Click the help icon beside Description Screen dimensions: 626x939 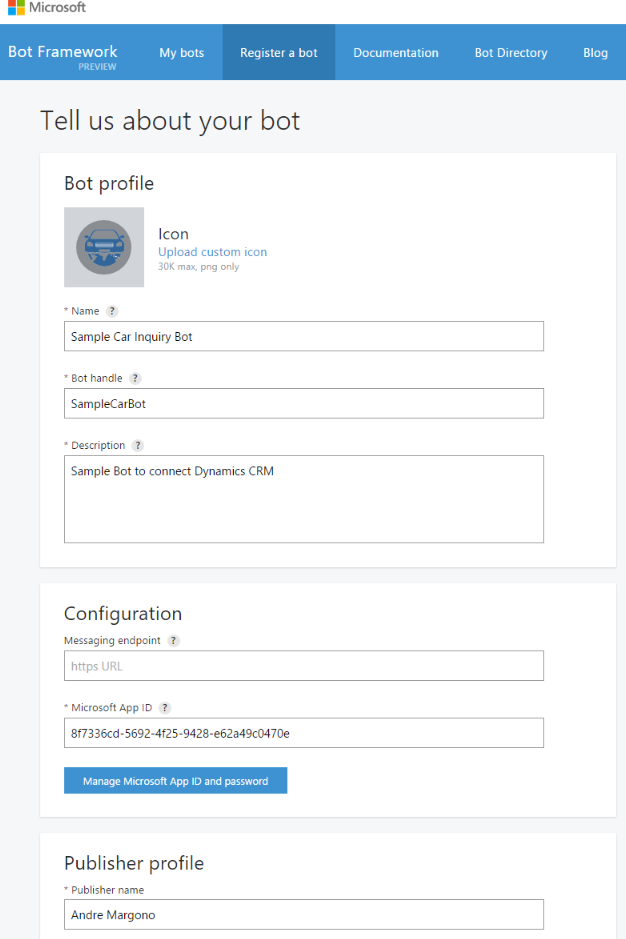[x=138, y=445]
